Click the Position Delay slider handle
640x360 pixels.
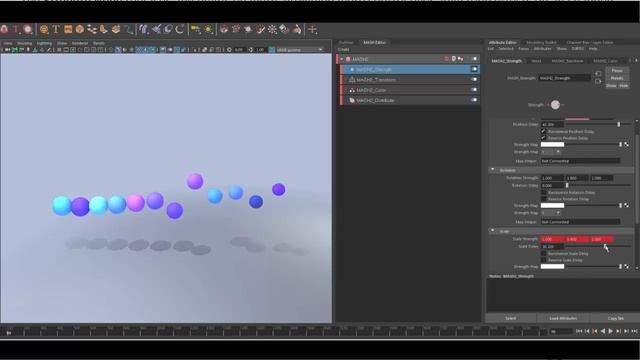click(619, 124)
